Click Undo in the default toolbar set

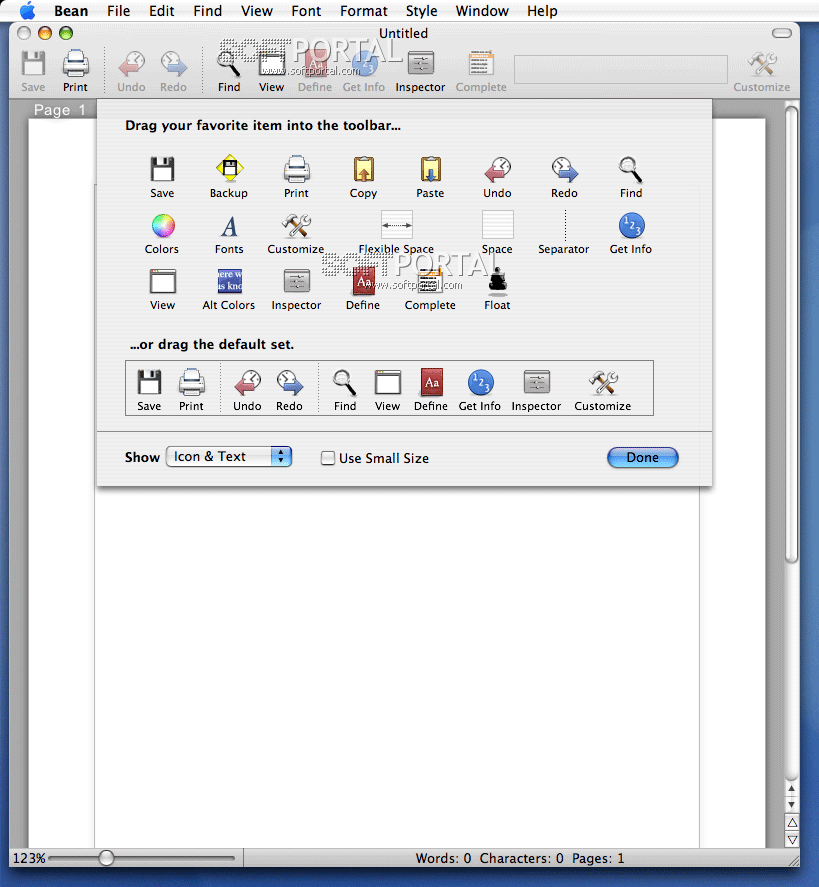[247, 389]
